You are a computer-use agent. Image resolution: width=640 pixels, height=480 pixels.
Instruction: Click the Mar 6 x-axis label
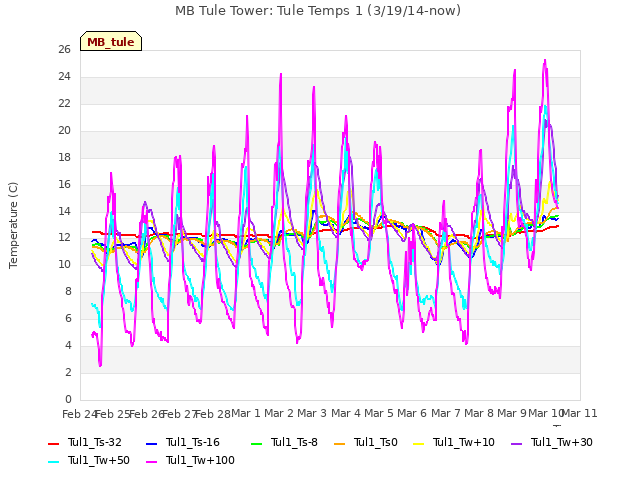[412, 413]
